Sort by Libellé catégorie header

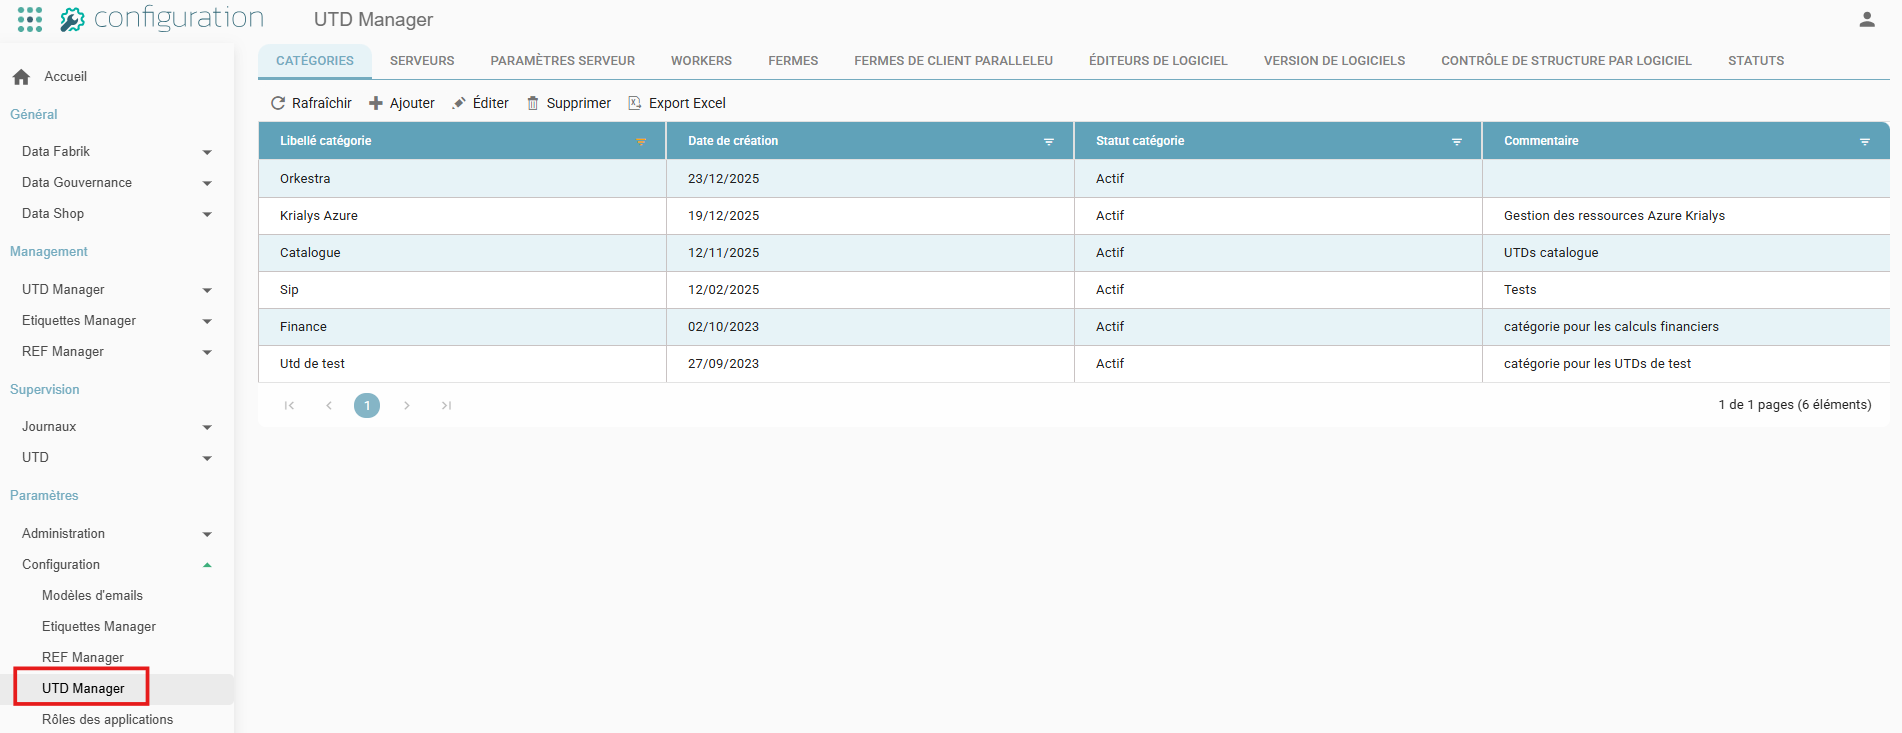(x=325, y=141)
